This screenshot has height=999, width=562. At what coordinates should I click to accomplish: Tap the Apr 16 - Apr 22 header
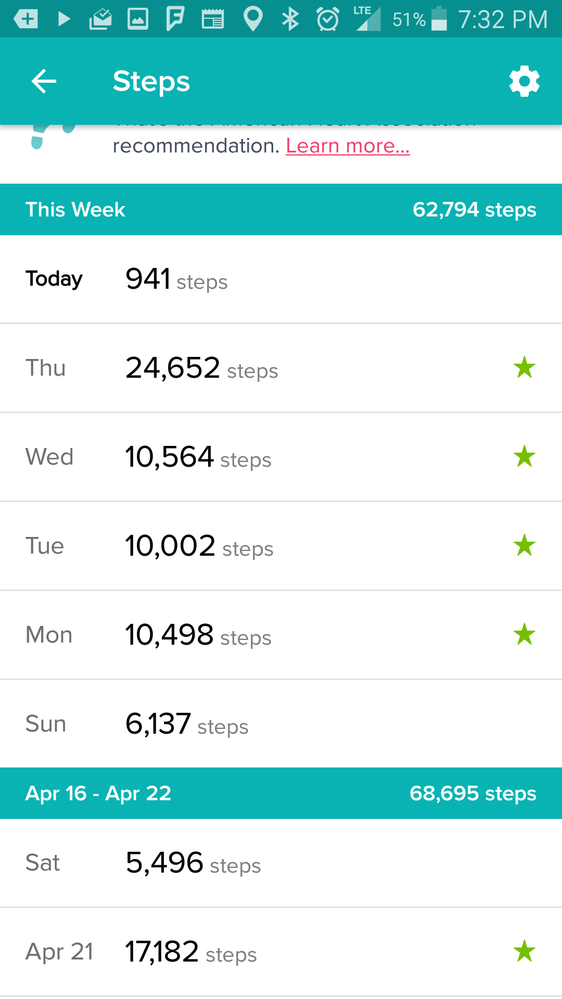(x=281, y=793)
